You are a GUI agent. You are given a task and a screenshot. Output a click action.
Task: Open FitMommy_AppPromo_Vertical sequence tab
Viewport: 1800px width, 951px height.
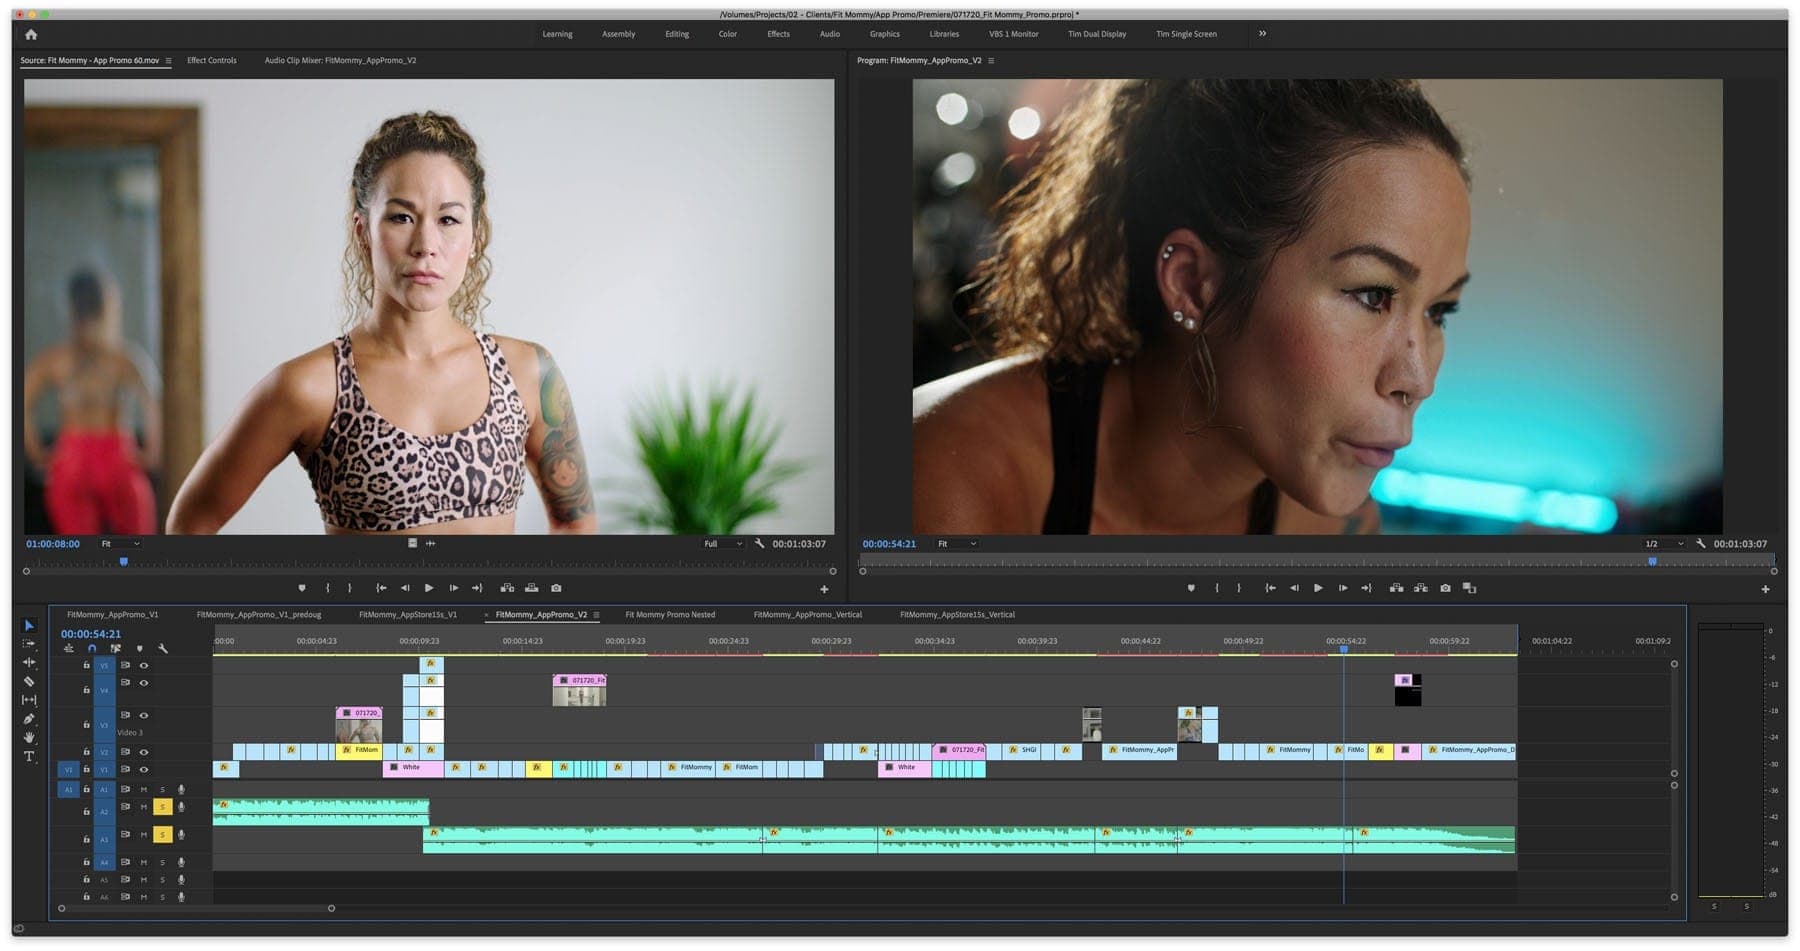808,615
